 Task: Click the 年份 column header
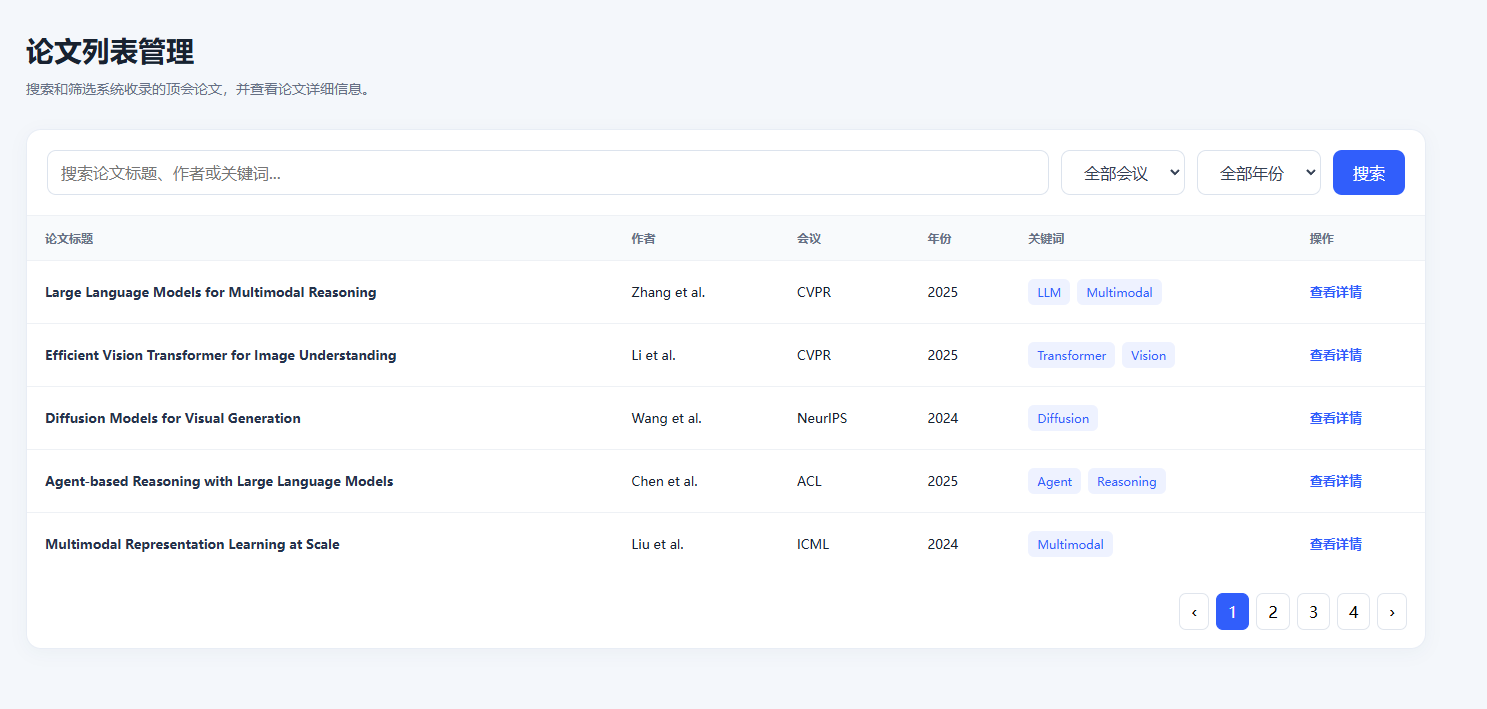[939, 238]
